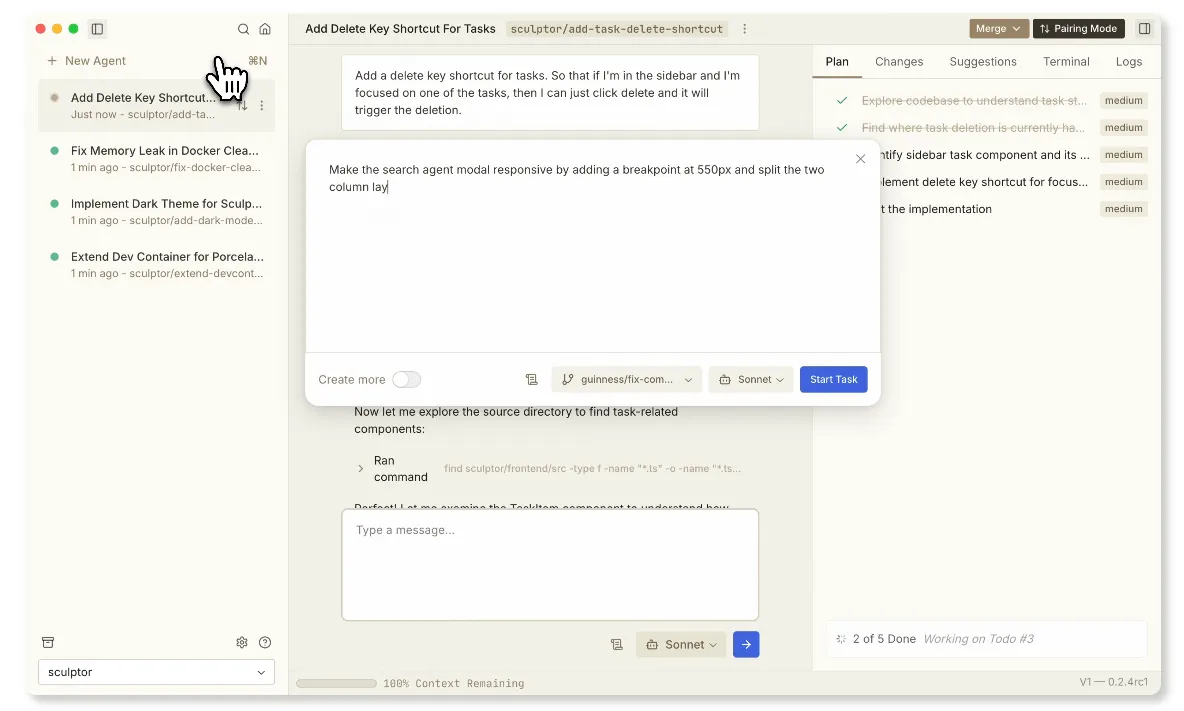Open the Sonnet model dropdown in modal

coord(751,380)
